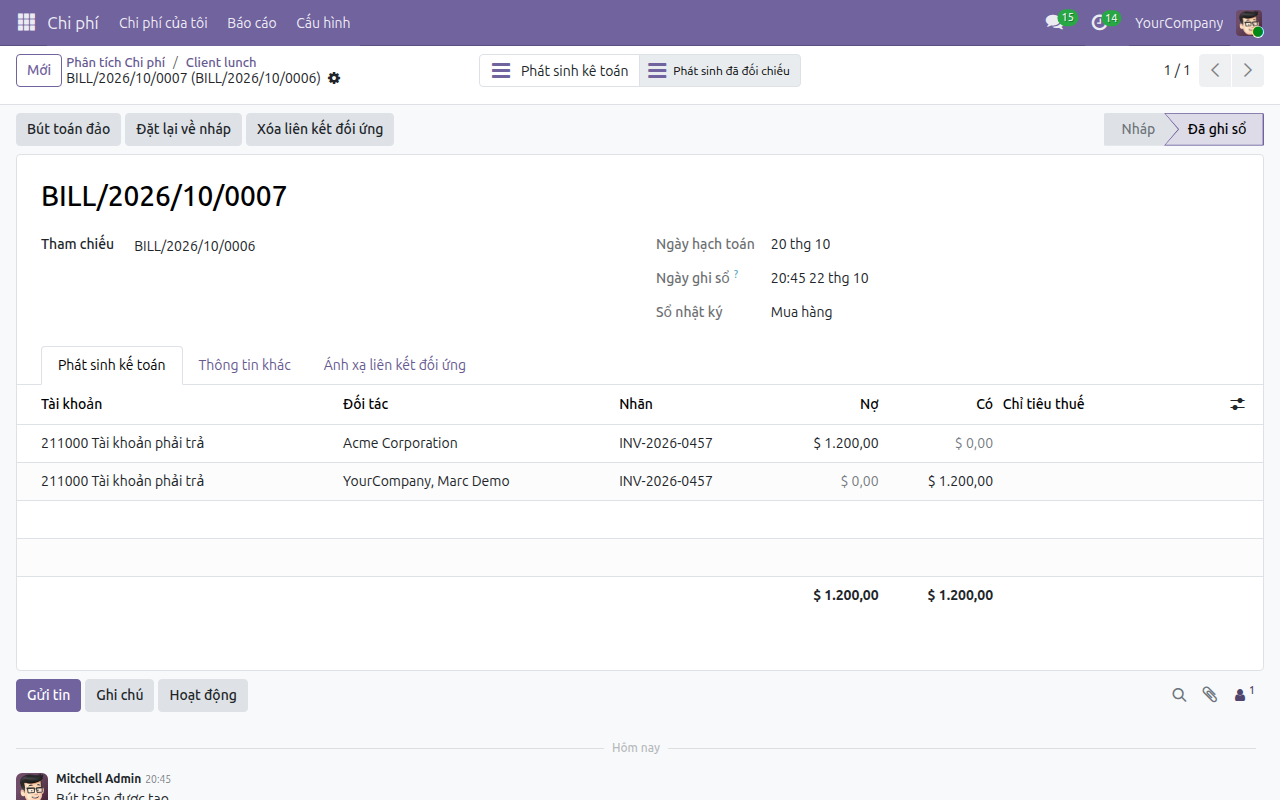Click the Bút toán đảo button
This screenshot has height=800, width=1280.
point(69,129)
